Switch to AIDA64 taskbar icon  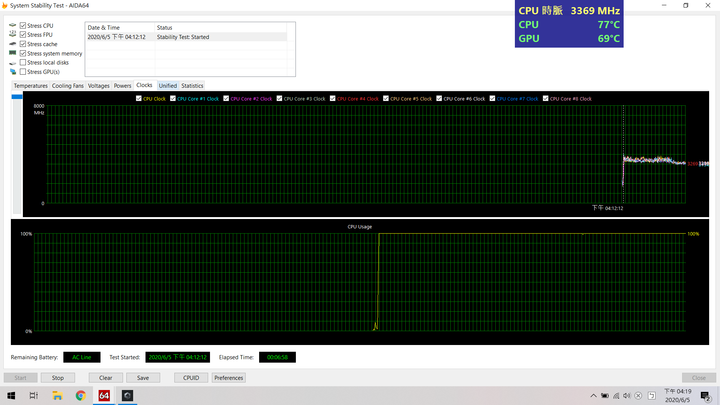point(104,395)
